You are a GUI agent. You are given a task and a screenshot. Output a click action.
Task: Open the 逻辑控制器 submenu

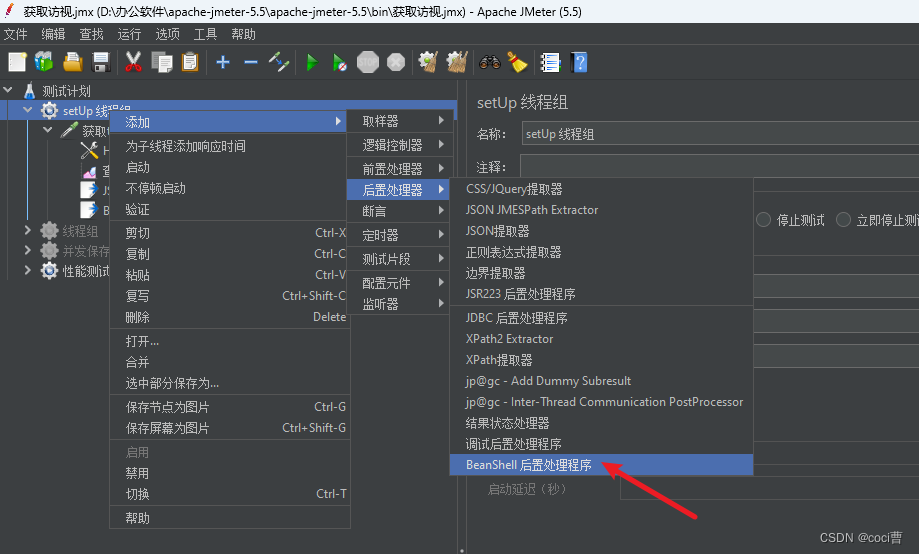point(400,145)
